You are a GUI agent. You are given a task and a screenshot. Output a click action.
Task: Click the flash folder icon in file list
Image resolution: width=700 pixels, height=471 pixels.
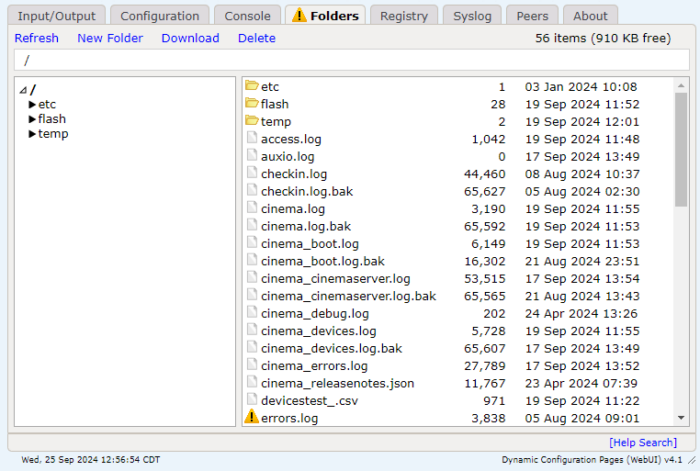pyautogui.click(x=252, y=103)
